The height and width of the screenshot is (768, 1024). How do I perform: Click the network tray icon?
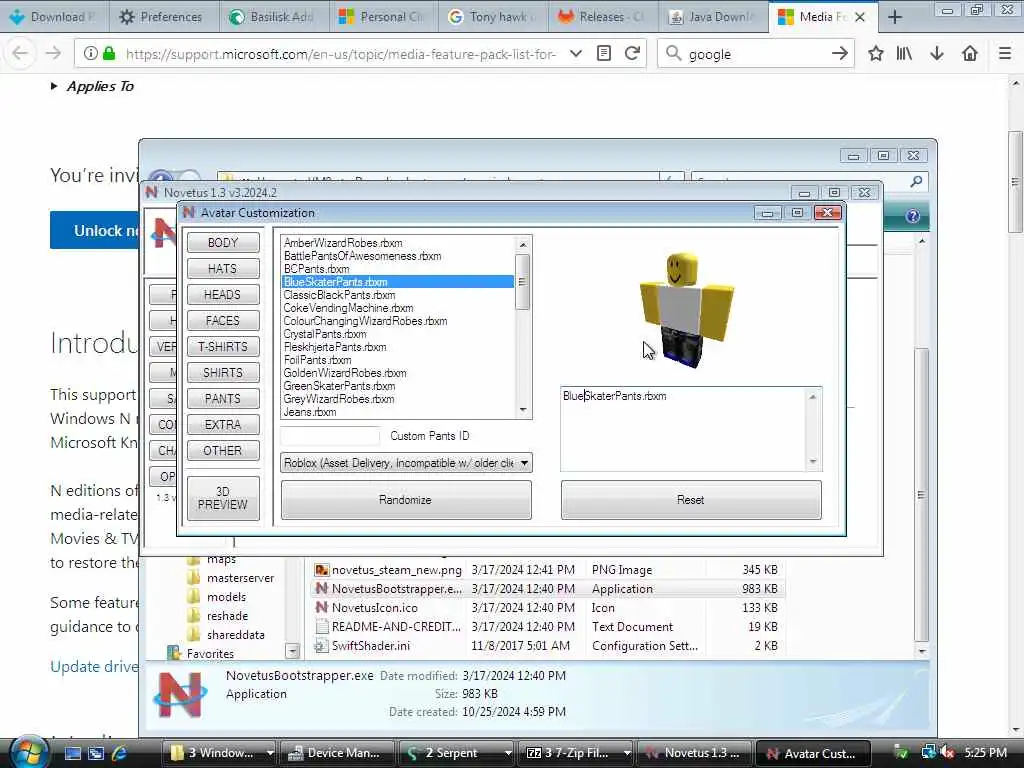(928, 753)
